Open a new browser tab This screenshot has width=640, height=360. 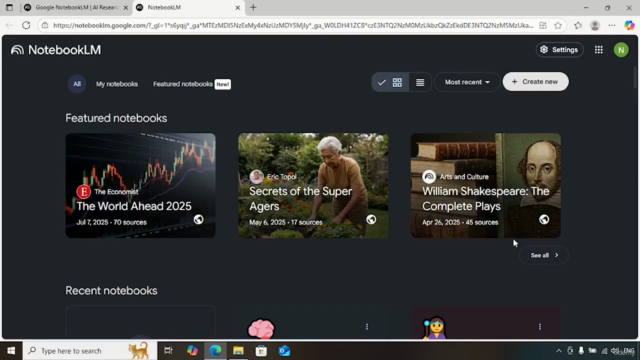(253, 7)
